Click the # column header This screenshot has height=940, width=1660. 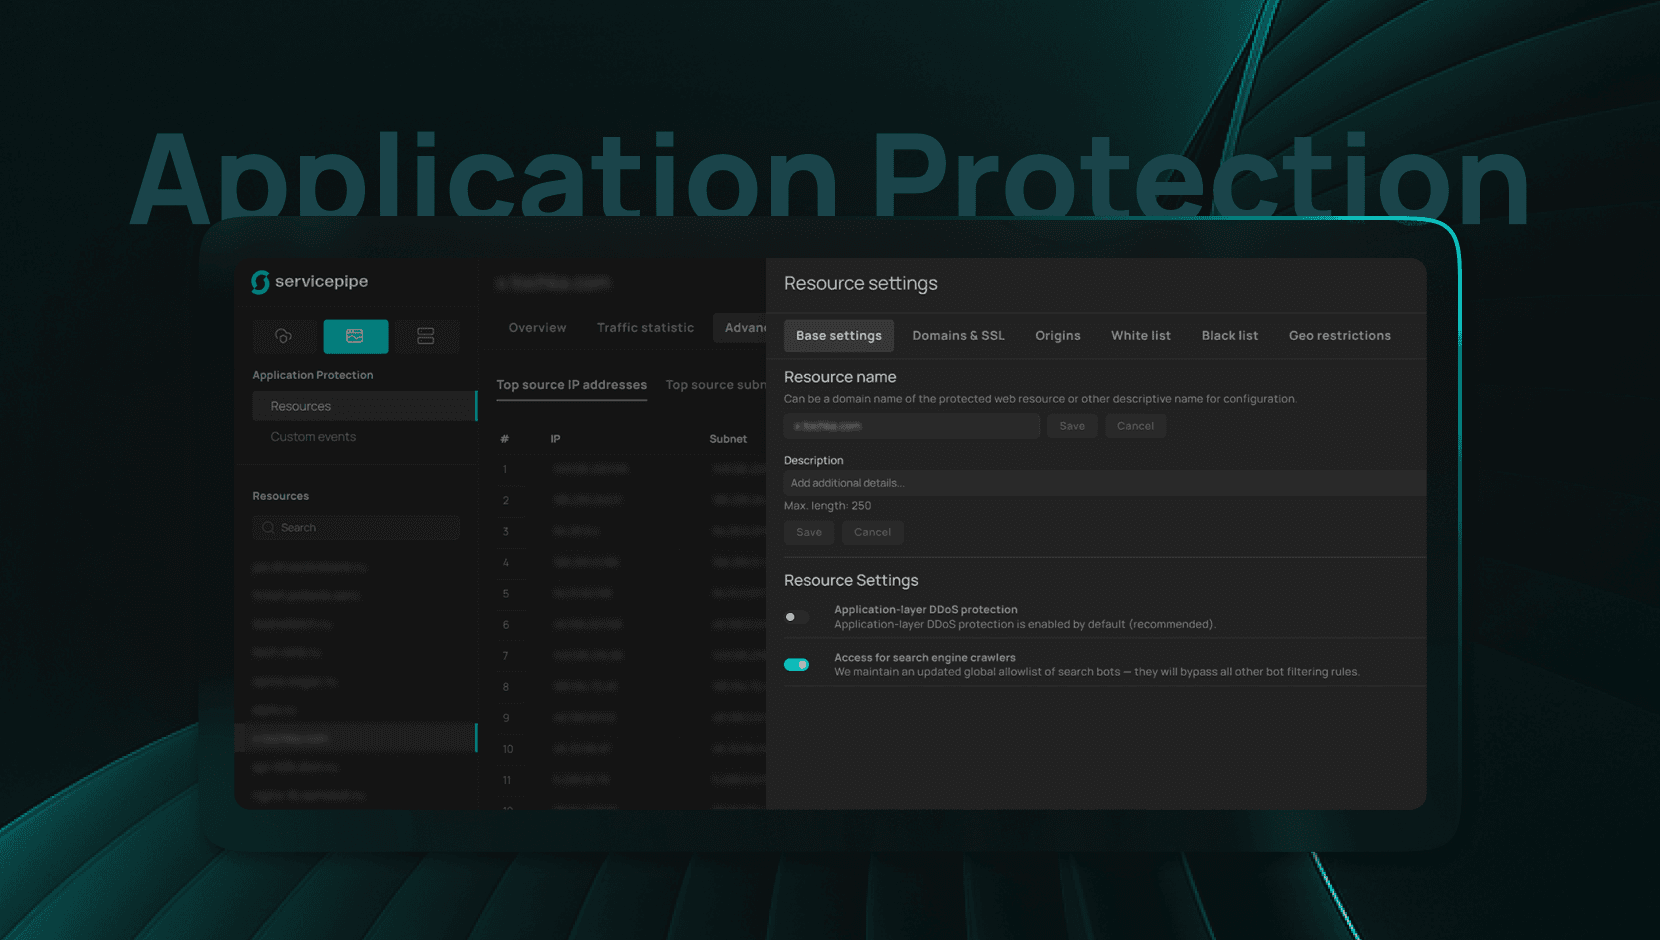[x=505, y=439]
